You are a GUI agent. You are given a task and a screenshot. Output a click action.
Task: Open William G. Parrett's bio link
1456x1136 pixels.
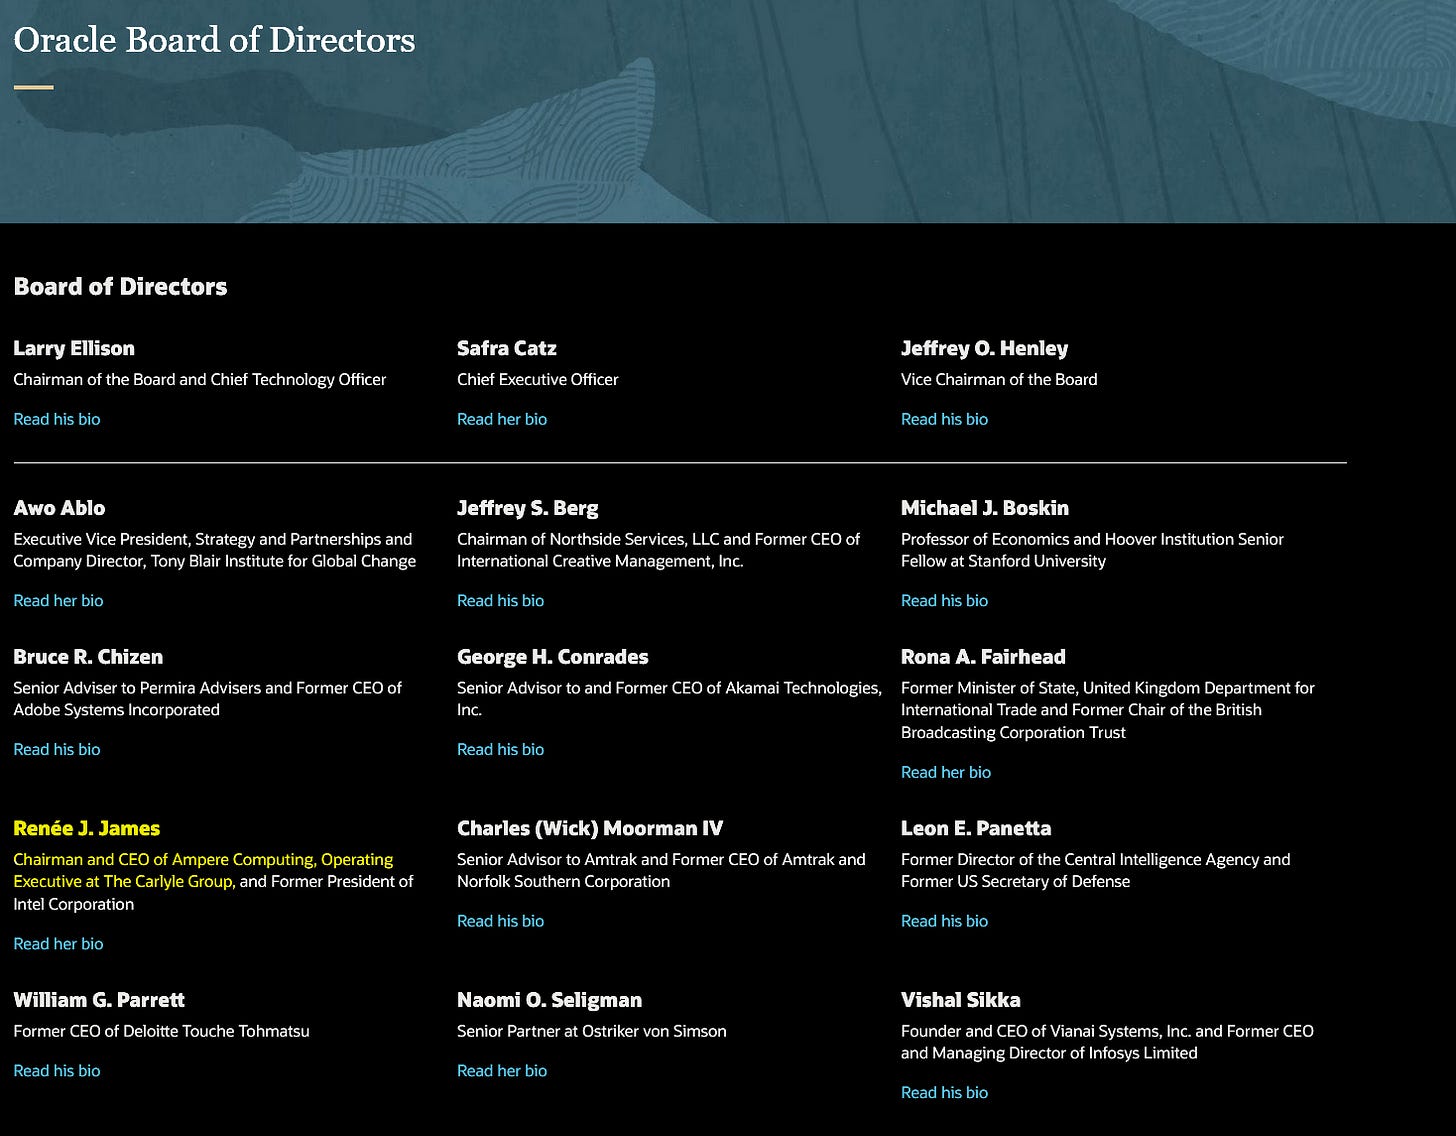coord(57,1070)
